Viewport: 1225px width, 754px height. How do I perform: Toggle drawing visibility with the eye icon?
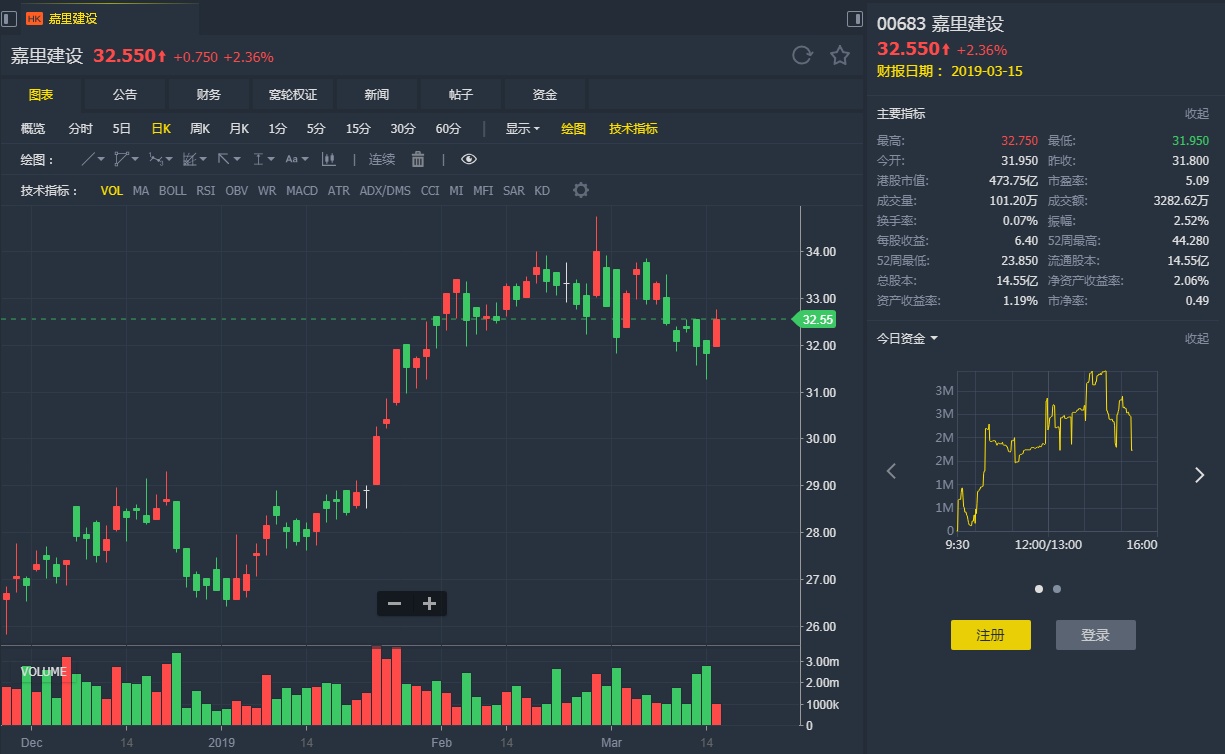[x=469, y=159]
